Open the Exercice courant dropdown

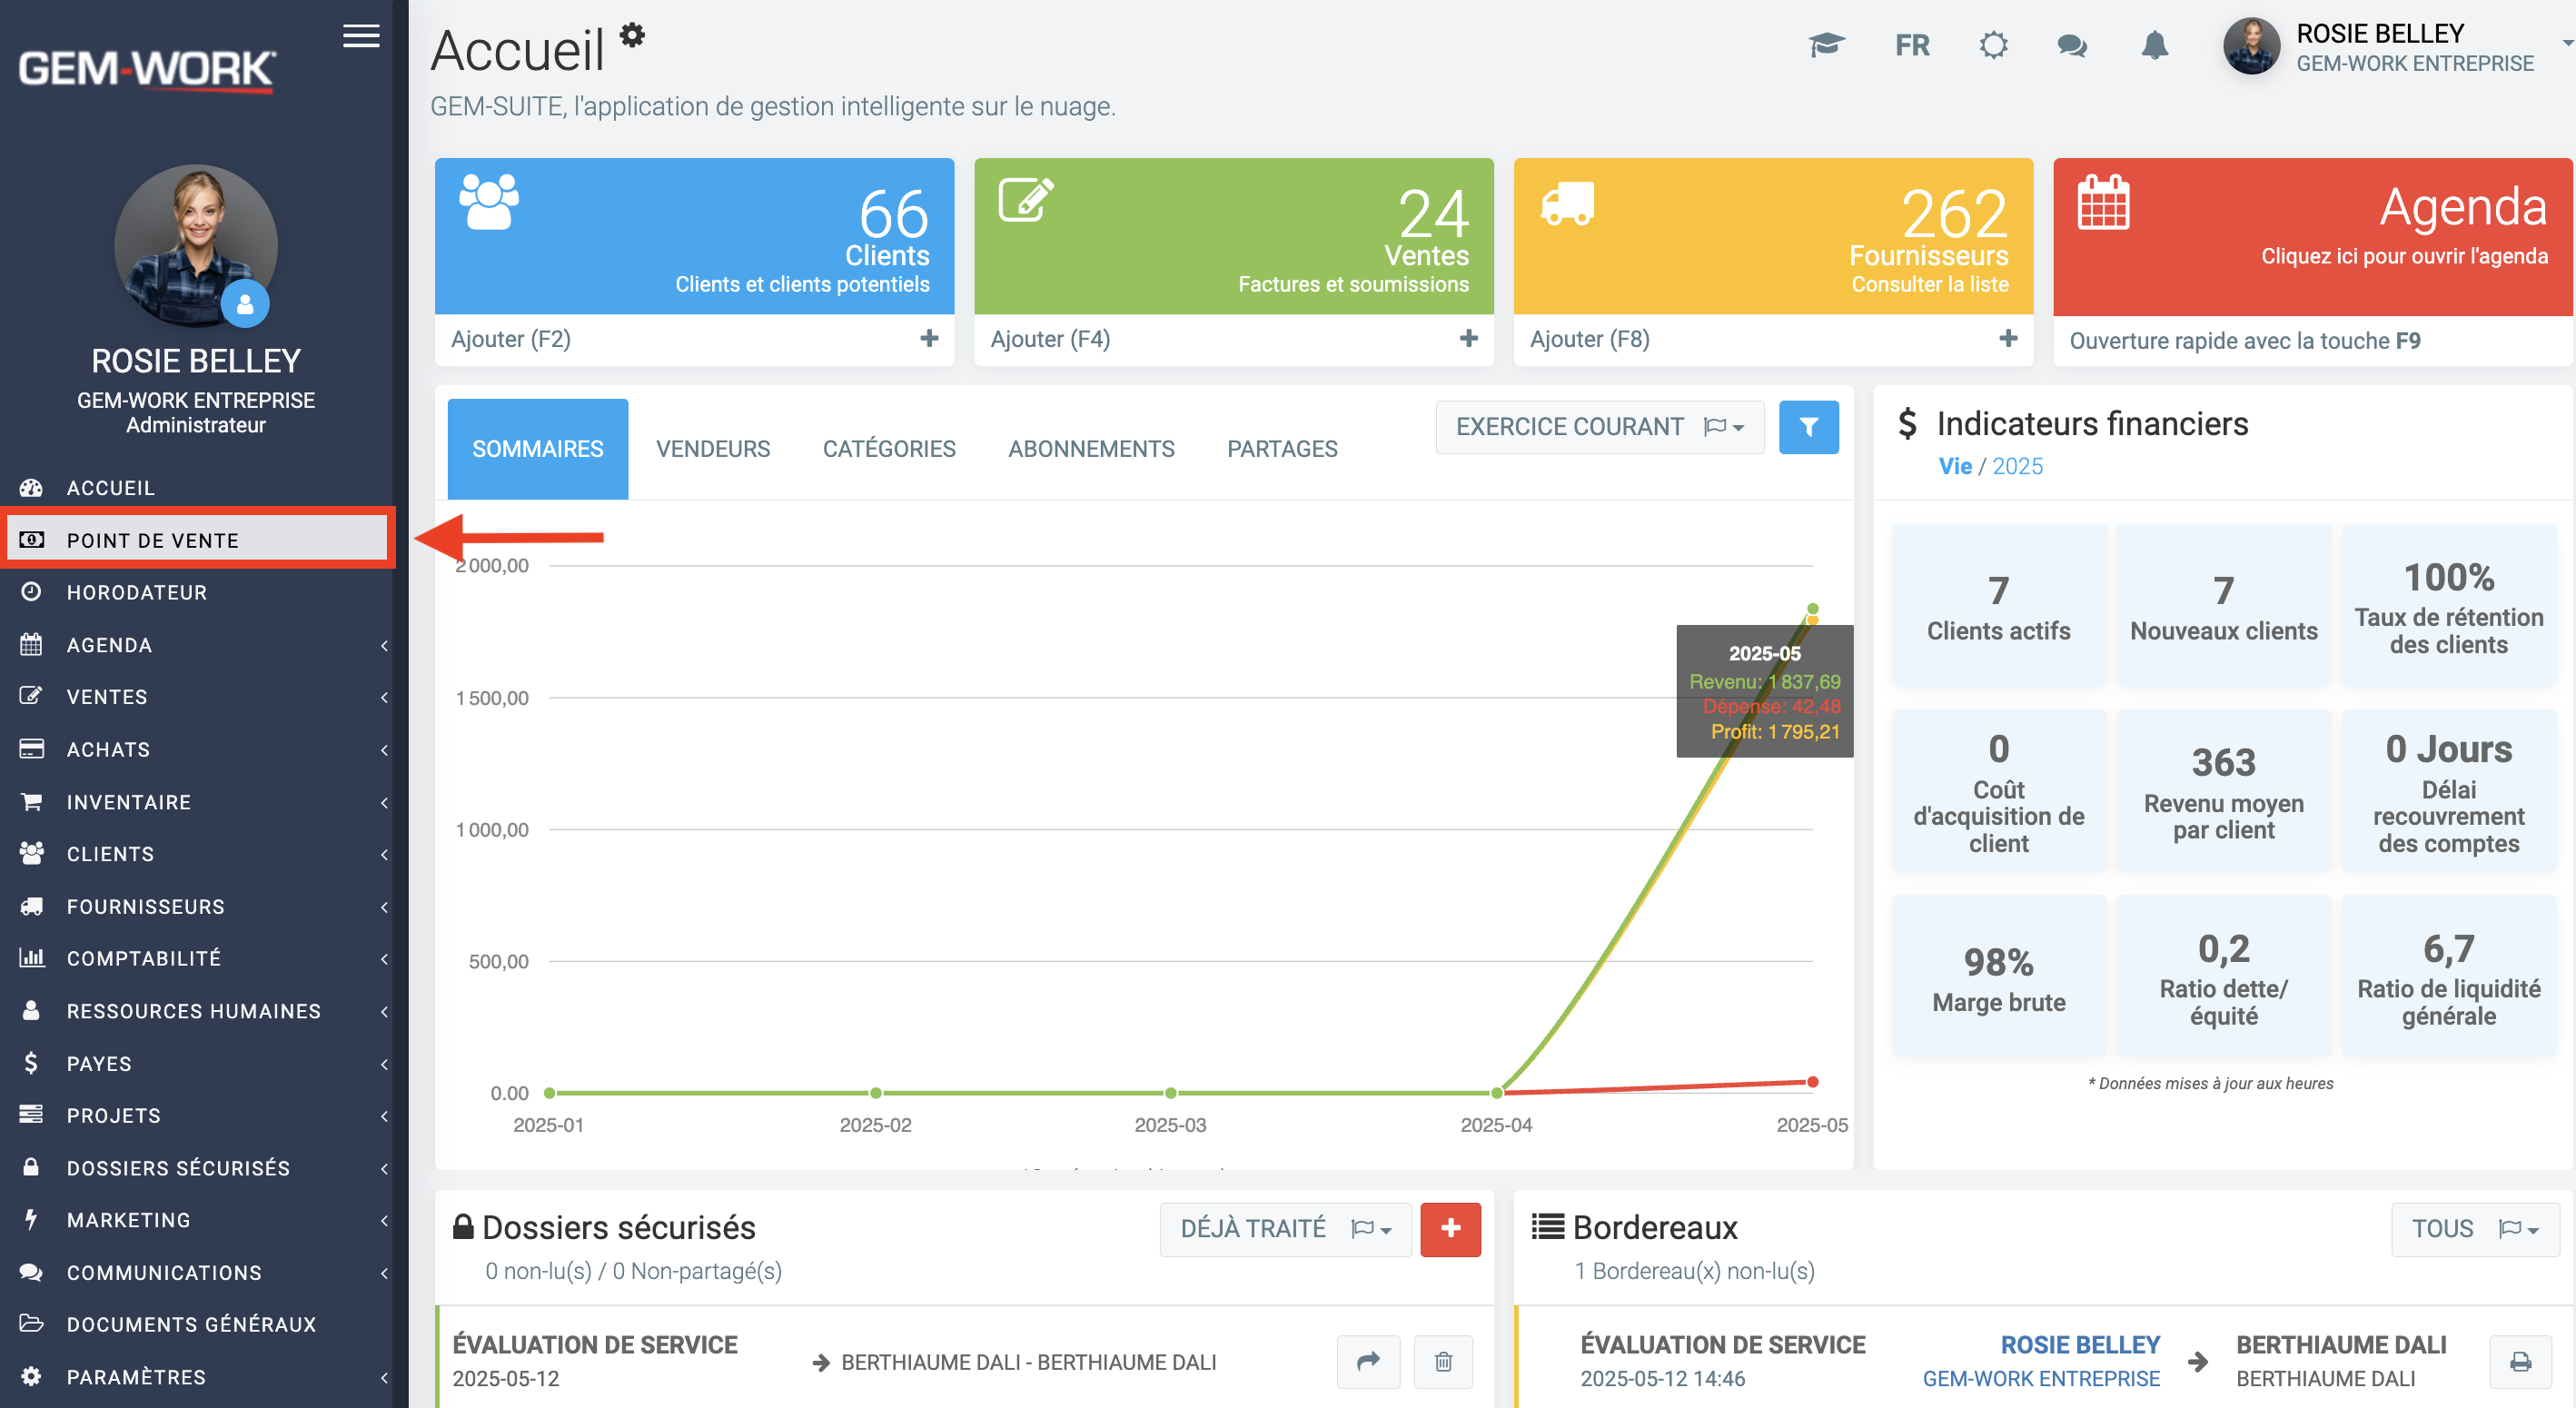click(x=1599, y=427)
